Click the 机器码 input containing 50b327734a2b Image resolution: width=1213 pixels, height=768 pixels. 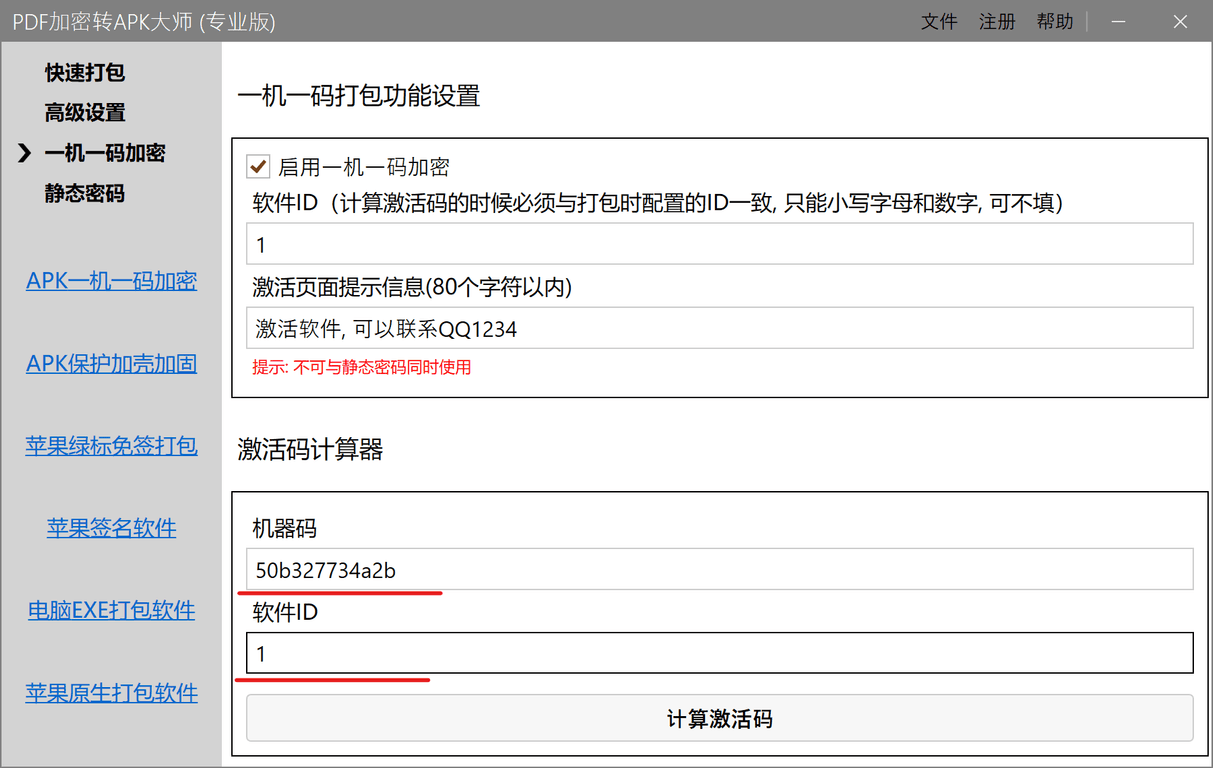pyautogui.click(x=719, y=570)
